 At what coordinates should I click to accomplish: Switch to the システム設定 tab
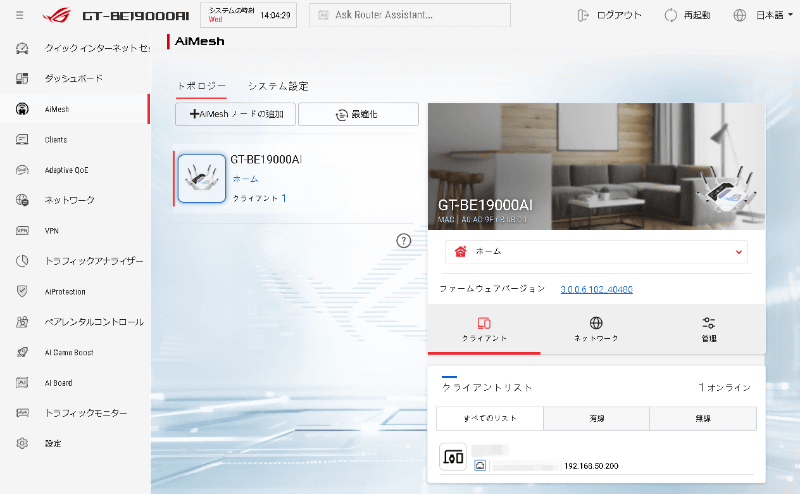pos(278,86)
